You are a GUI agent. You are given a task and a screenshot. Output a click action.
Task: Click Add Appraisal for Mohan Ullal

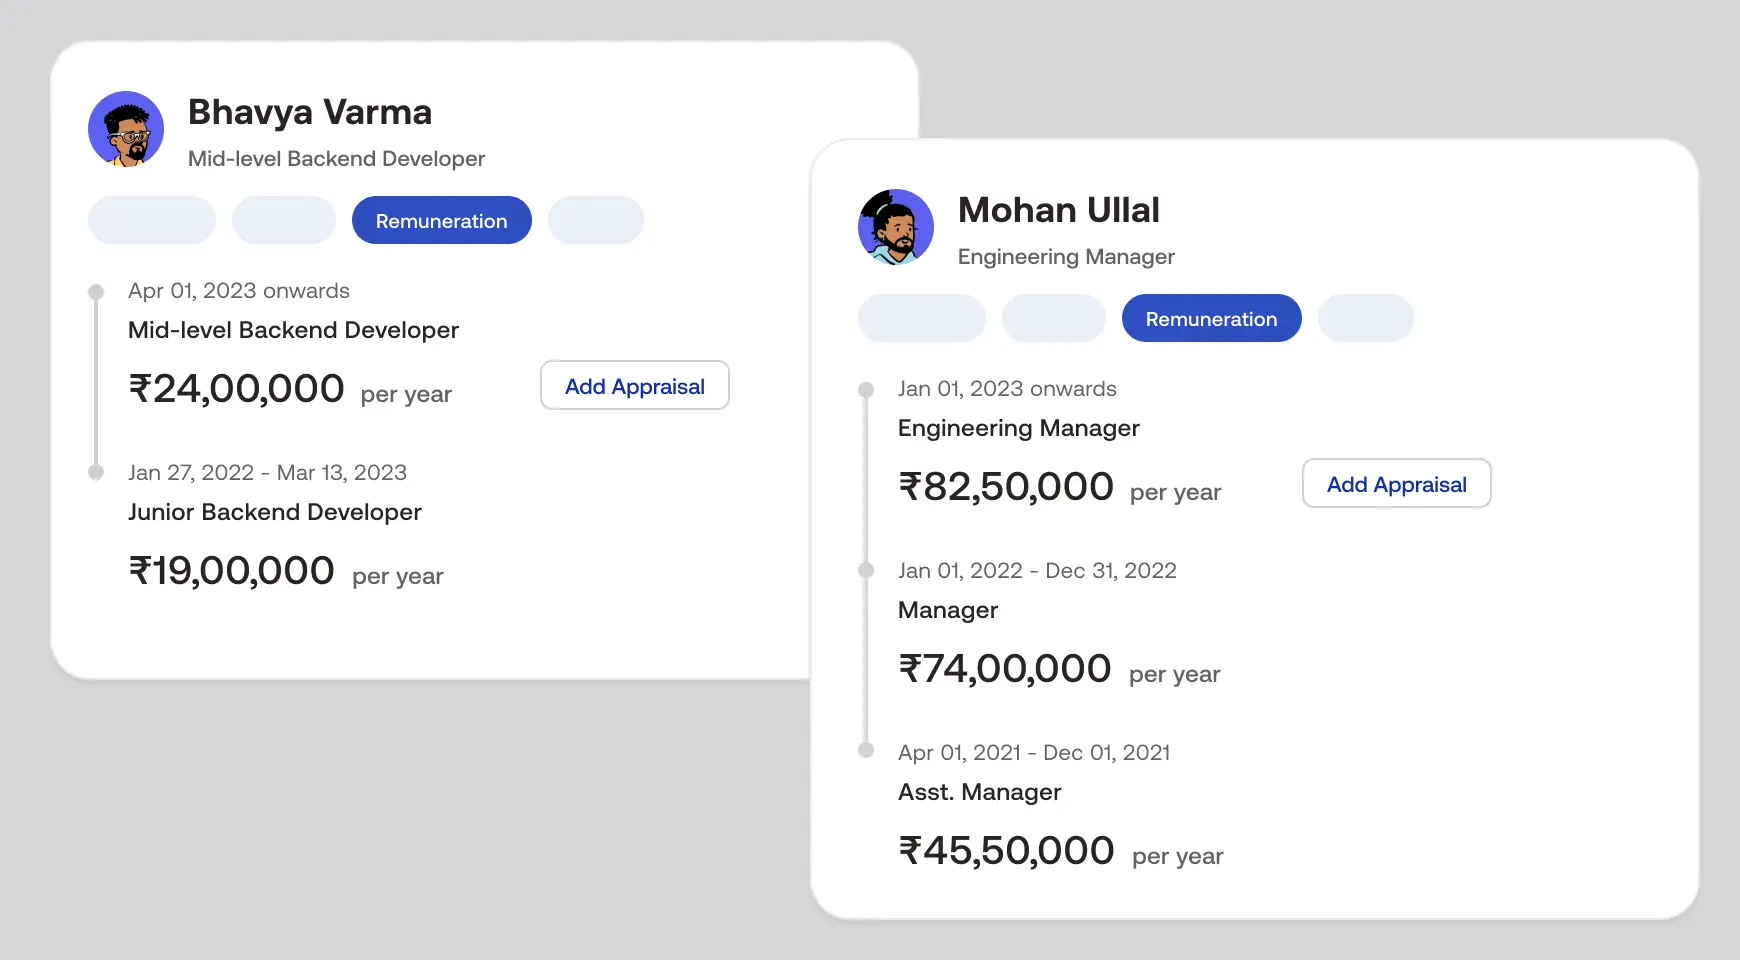1396,484
